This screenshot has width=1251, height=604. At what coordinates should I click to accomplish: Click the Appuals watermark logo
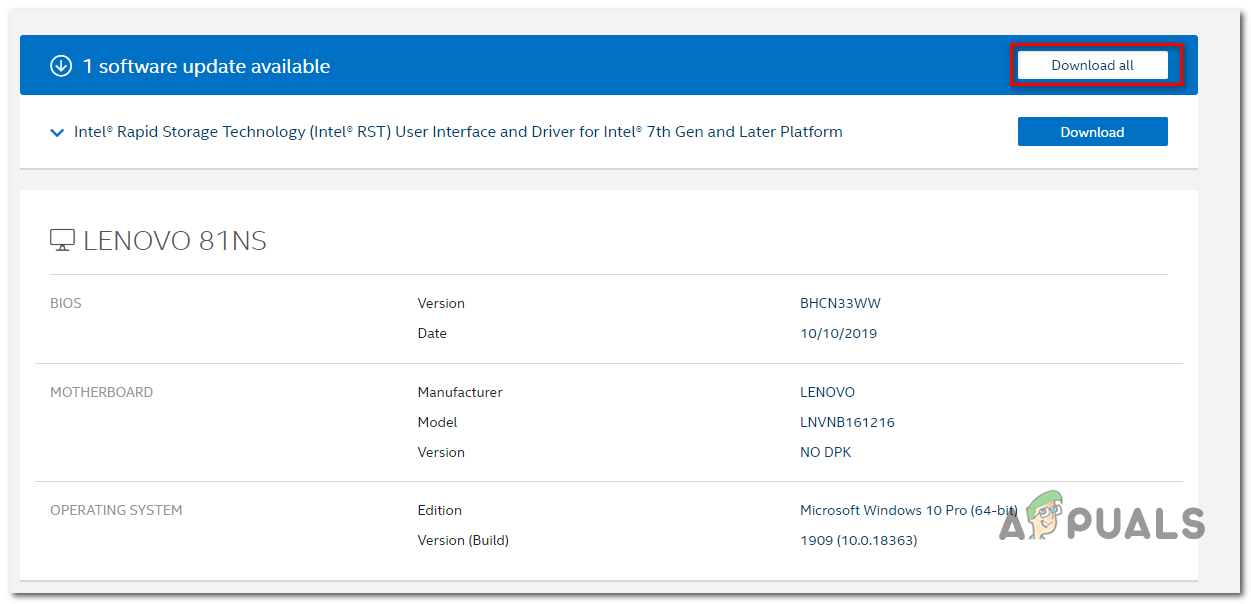pos(1102,521)
